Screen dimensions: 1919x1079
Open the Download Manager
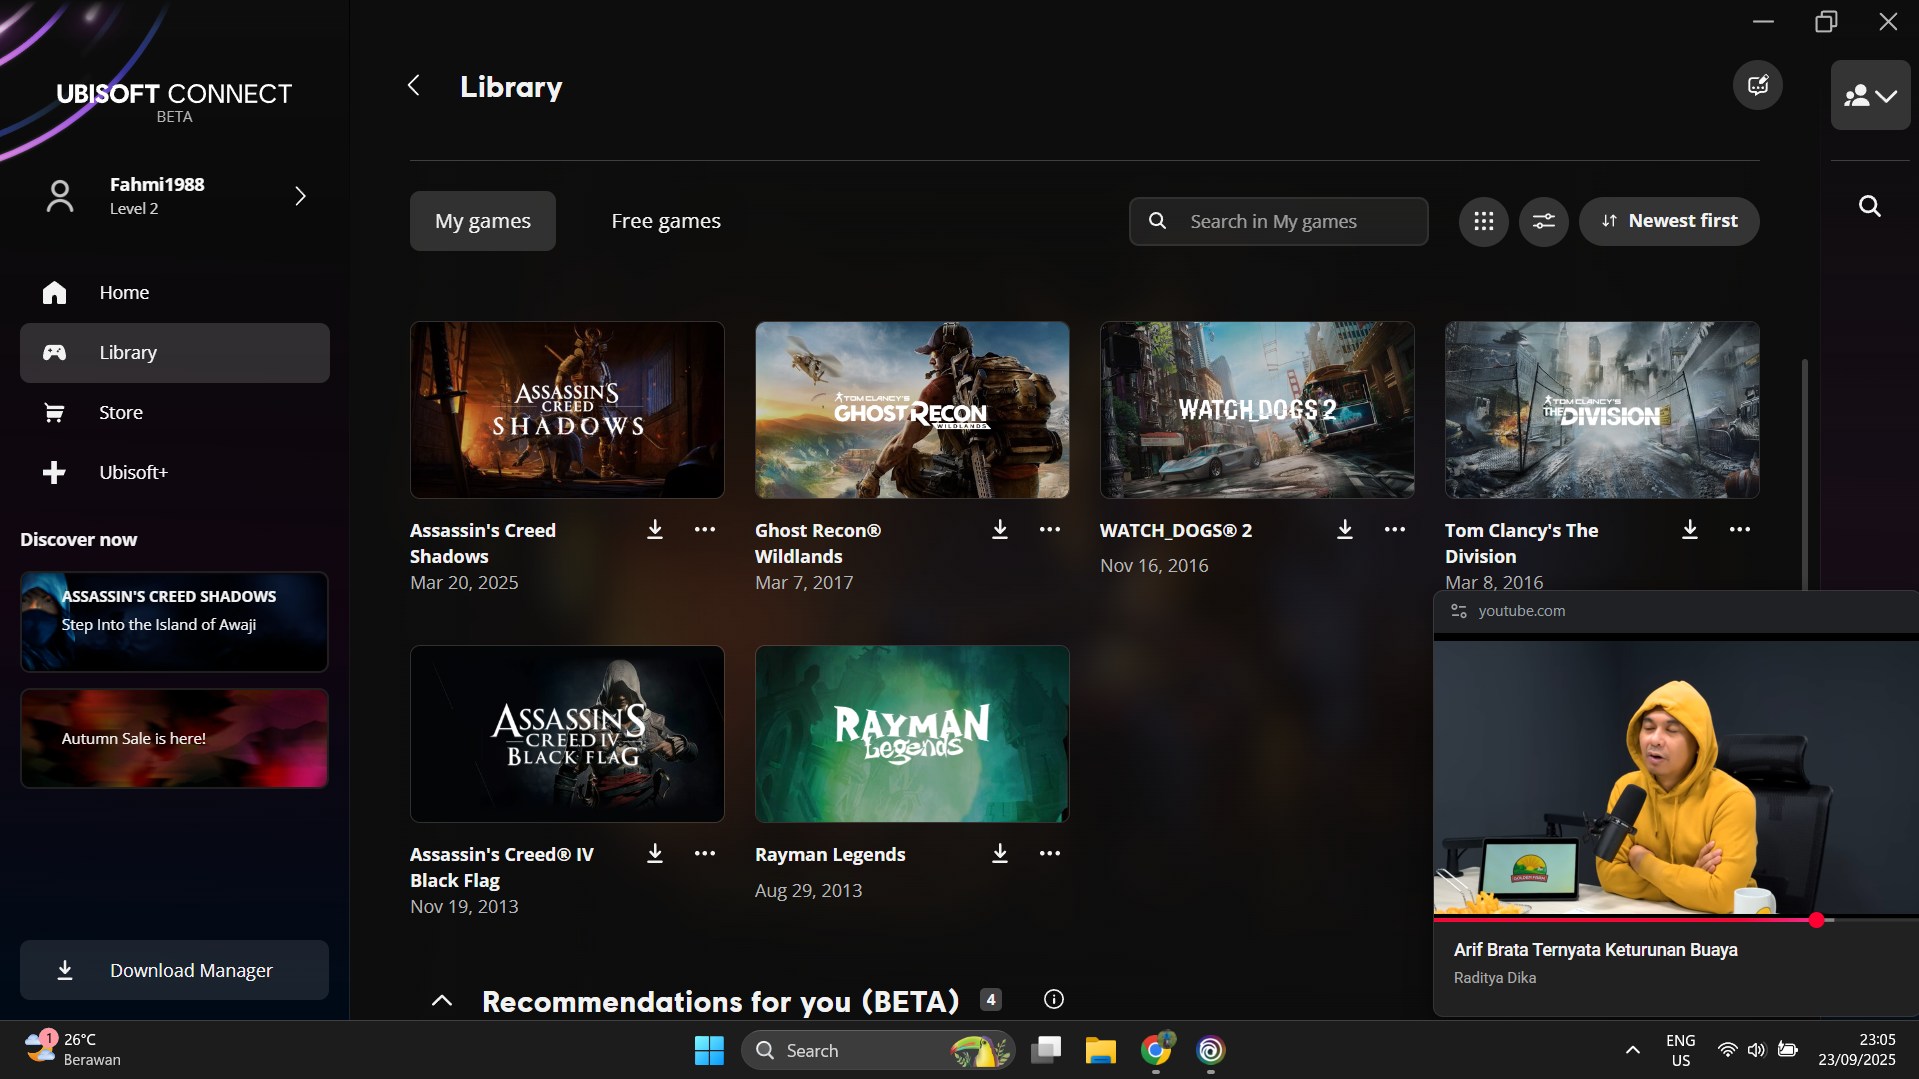coord(175,970)
